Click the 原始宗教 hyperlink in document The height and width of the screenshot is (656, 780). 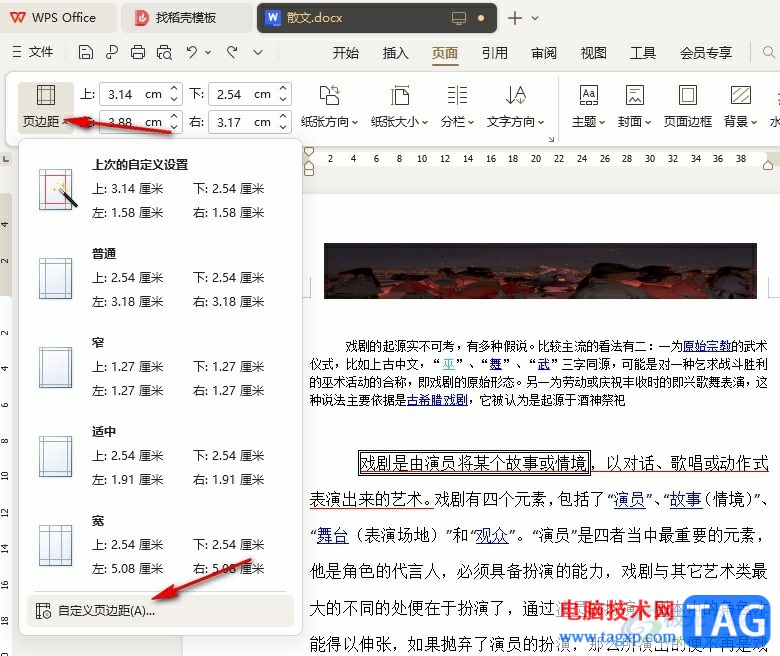[706, 346]
